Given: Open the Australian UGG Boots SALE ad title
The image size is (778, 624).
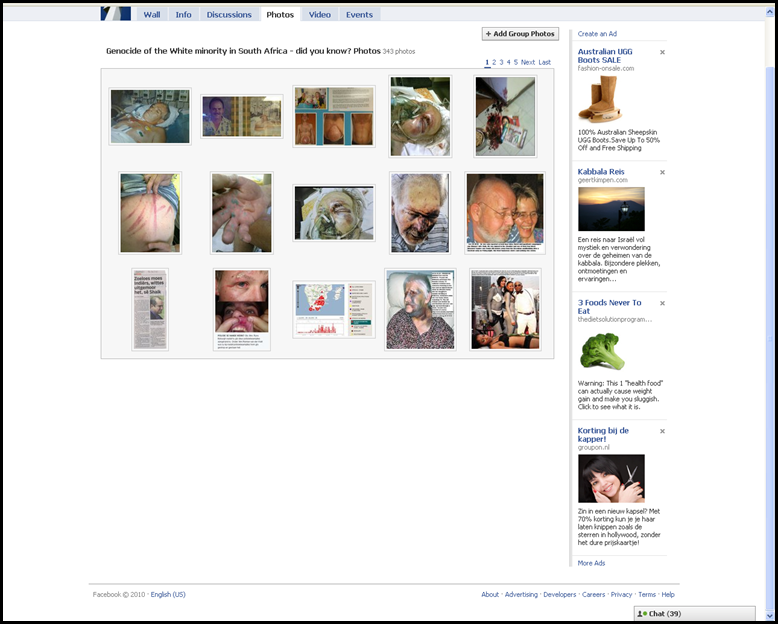Looking at the screenshot, I should pos(605,56).
